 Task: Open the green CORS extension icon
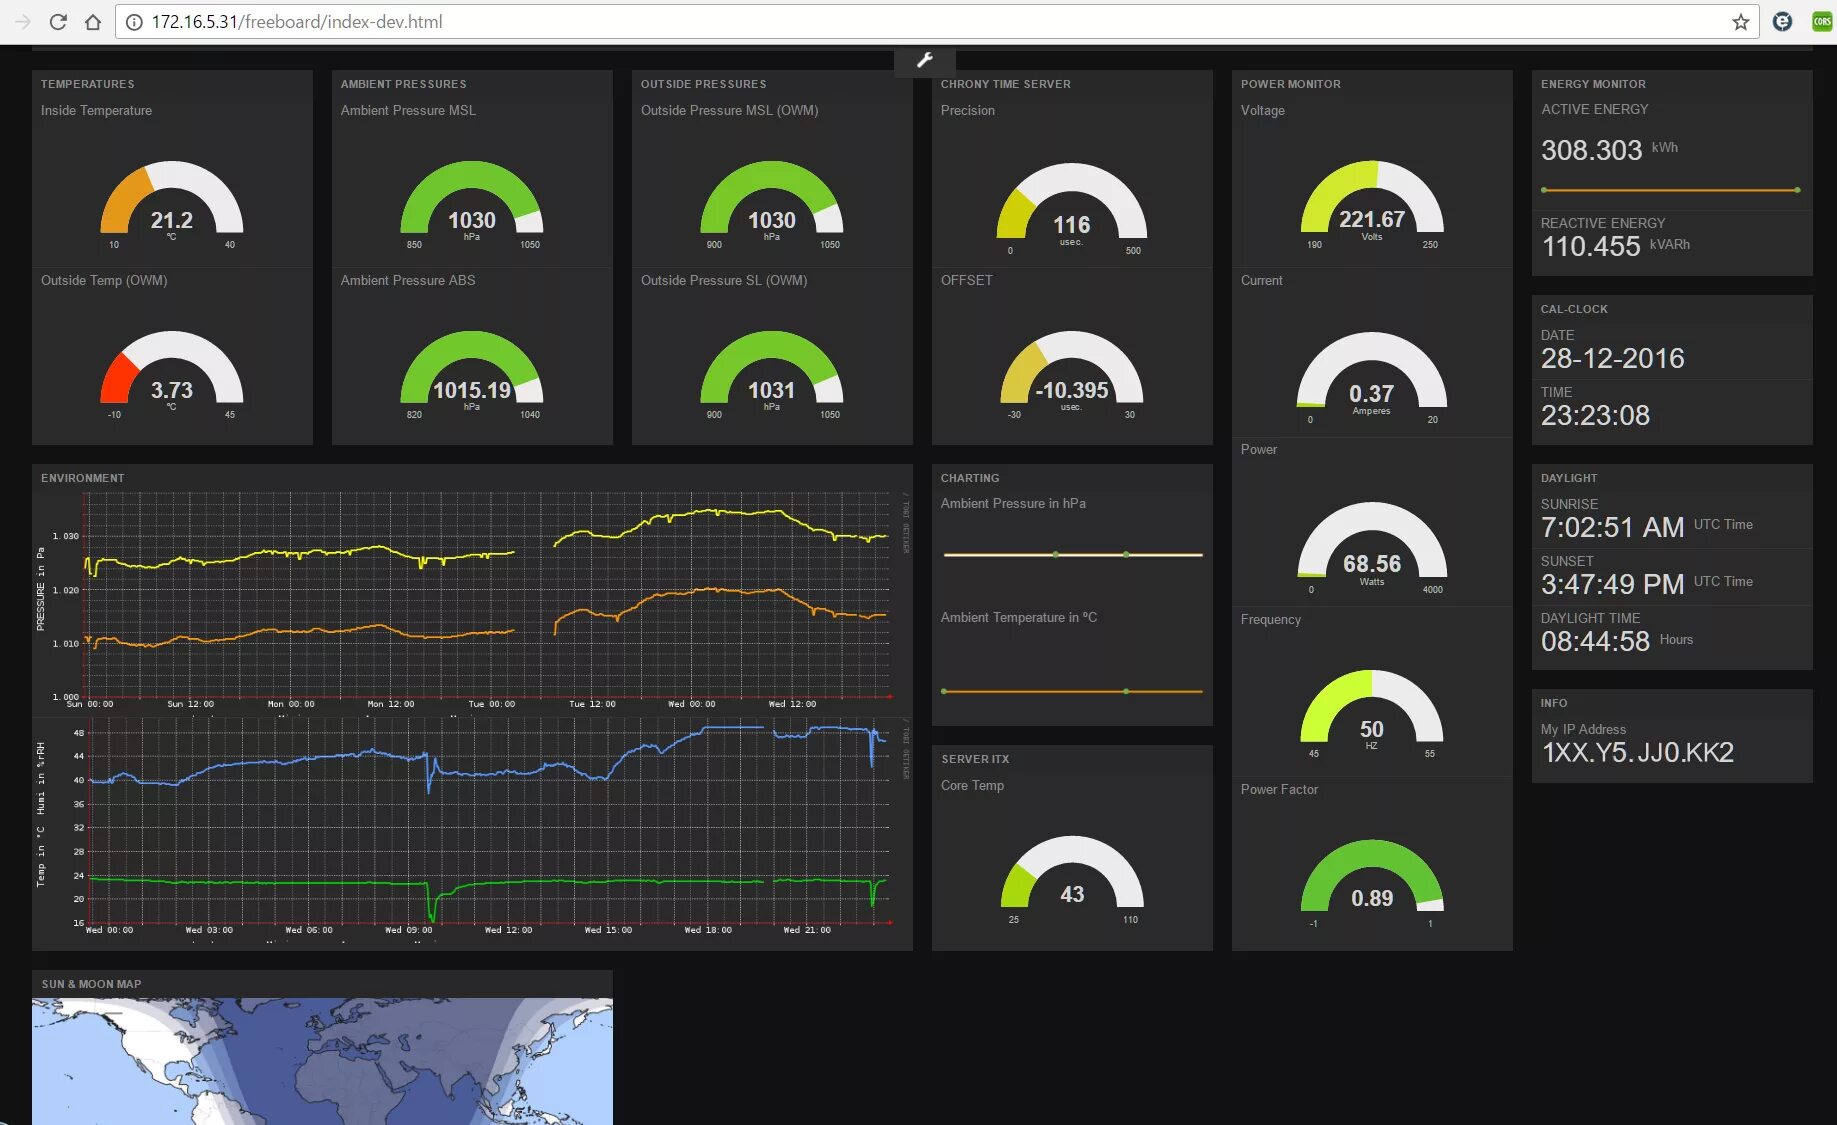tap(1822, 22)
